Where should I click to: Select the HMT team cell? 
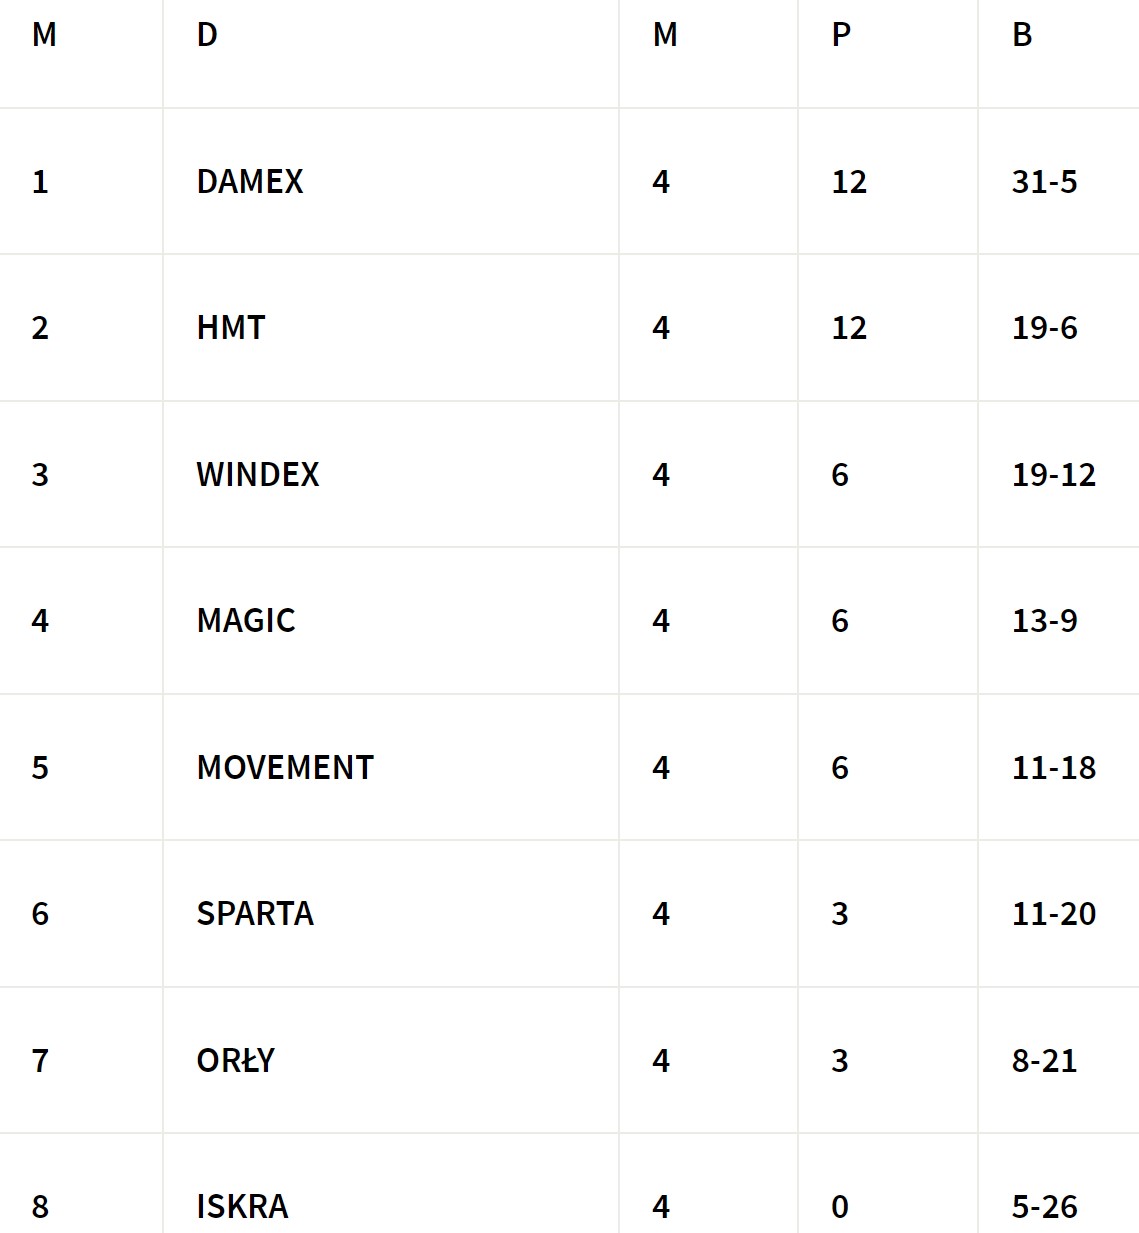231,328
